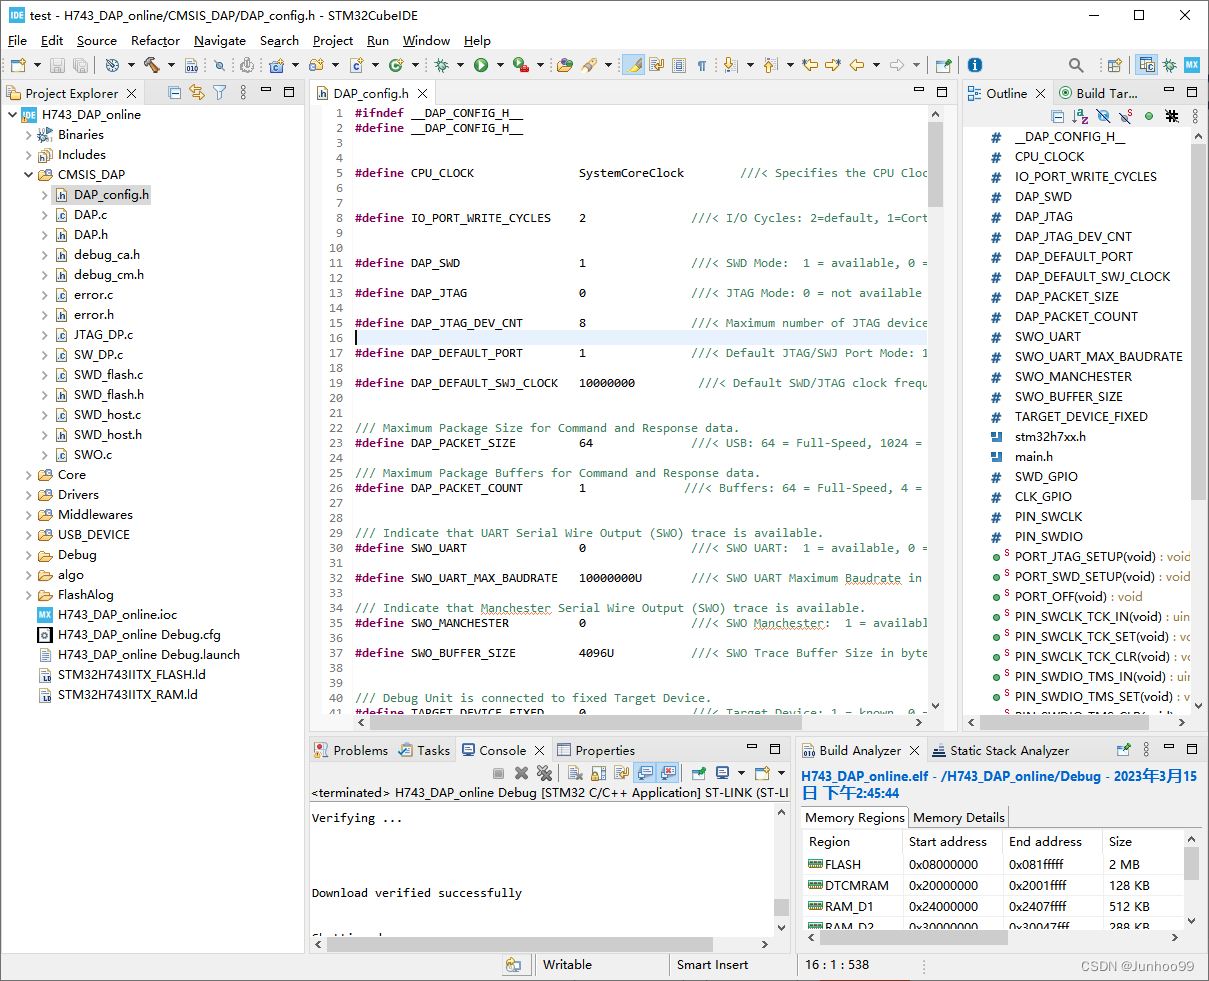Open the blue MX device configuration perspective
The width and height of the screenshot is (1209, 981).
click(x=1191, y=65)
